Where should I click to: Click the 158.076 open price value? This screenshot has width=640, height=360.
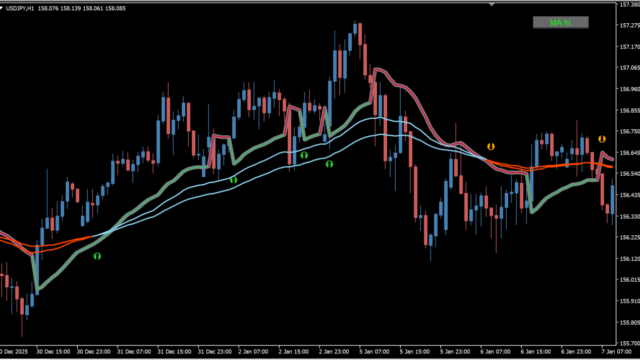[48, 8]
